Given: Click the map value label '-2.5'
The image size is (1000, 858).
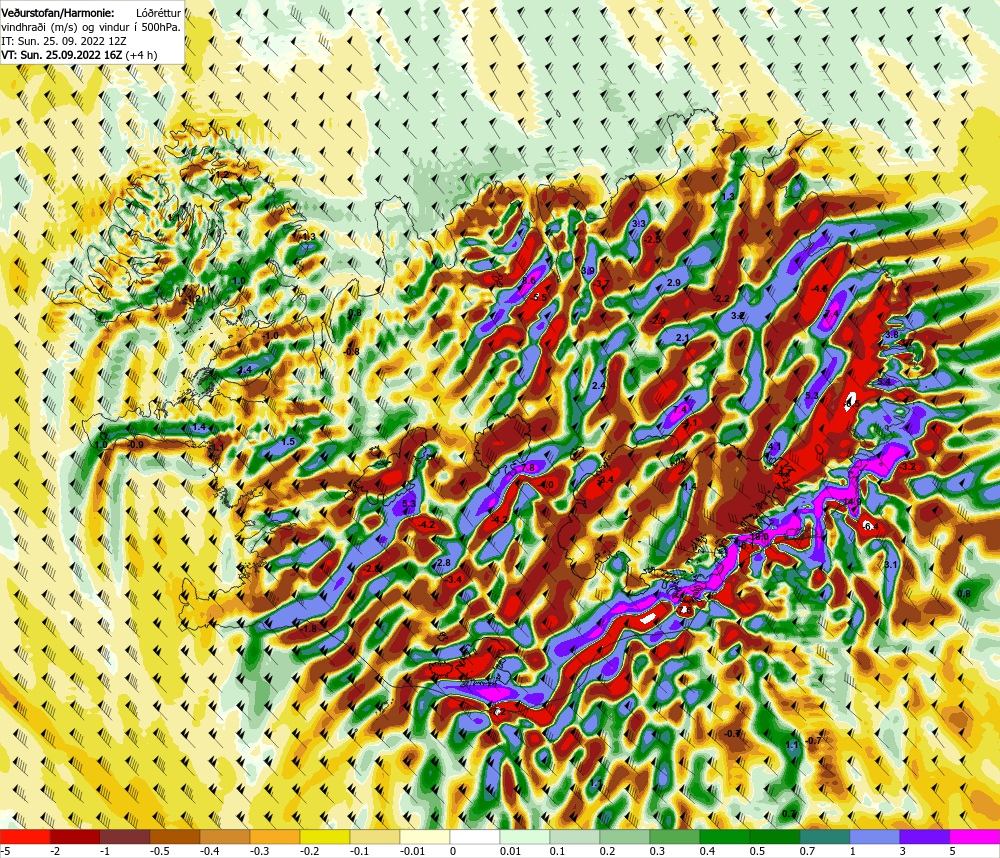Looking at the screenshot, I should click(x=652, y=239).
